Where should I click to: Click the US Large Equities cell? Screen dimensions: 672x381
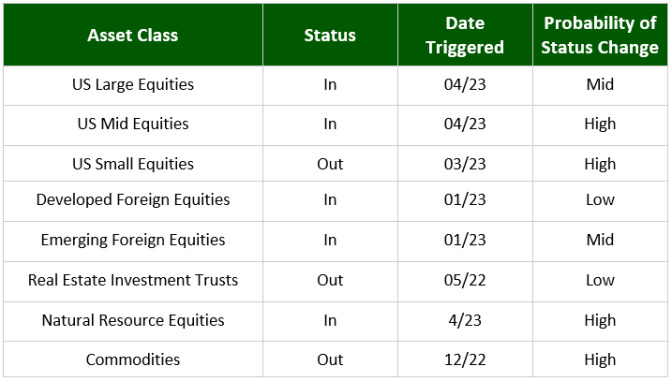click(133, 85)
